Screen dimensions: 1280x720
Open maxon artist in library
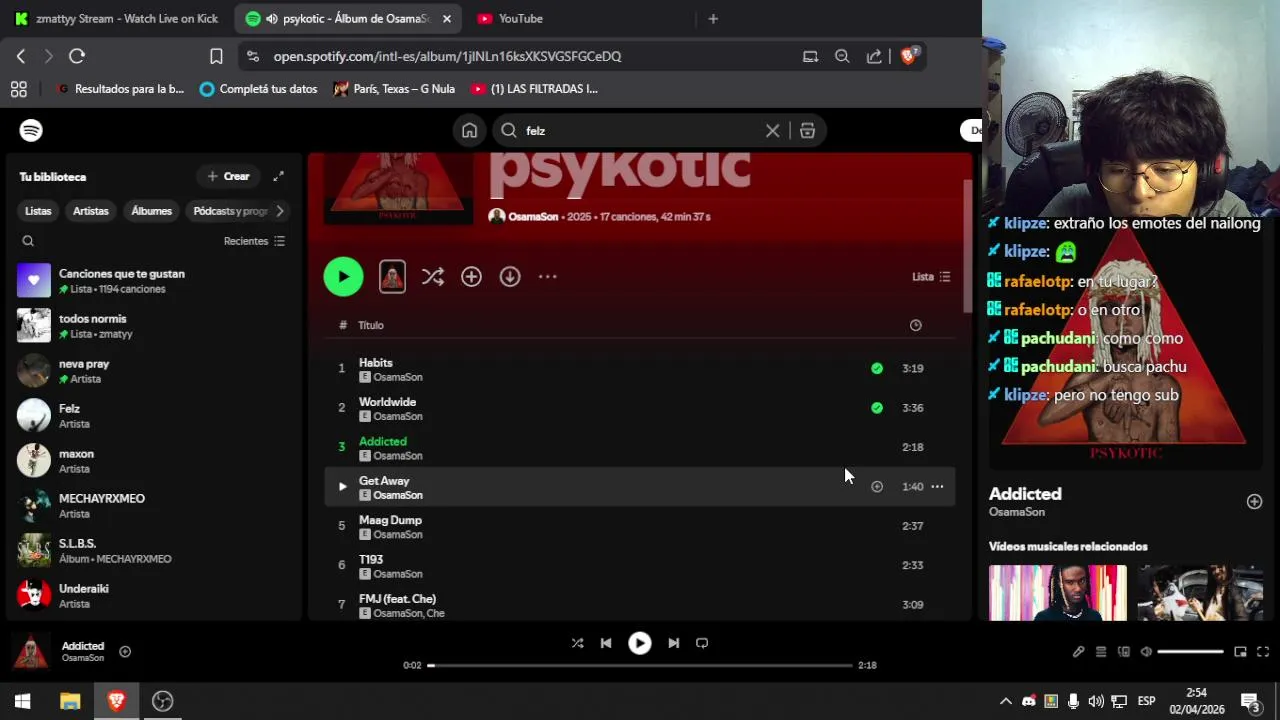[152, 461]
